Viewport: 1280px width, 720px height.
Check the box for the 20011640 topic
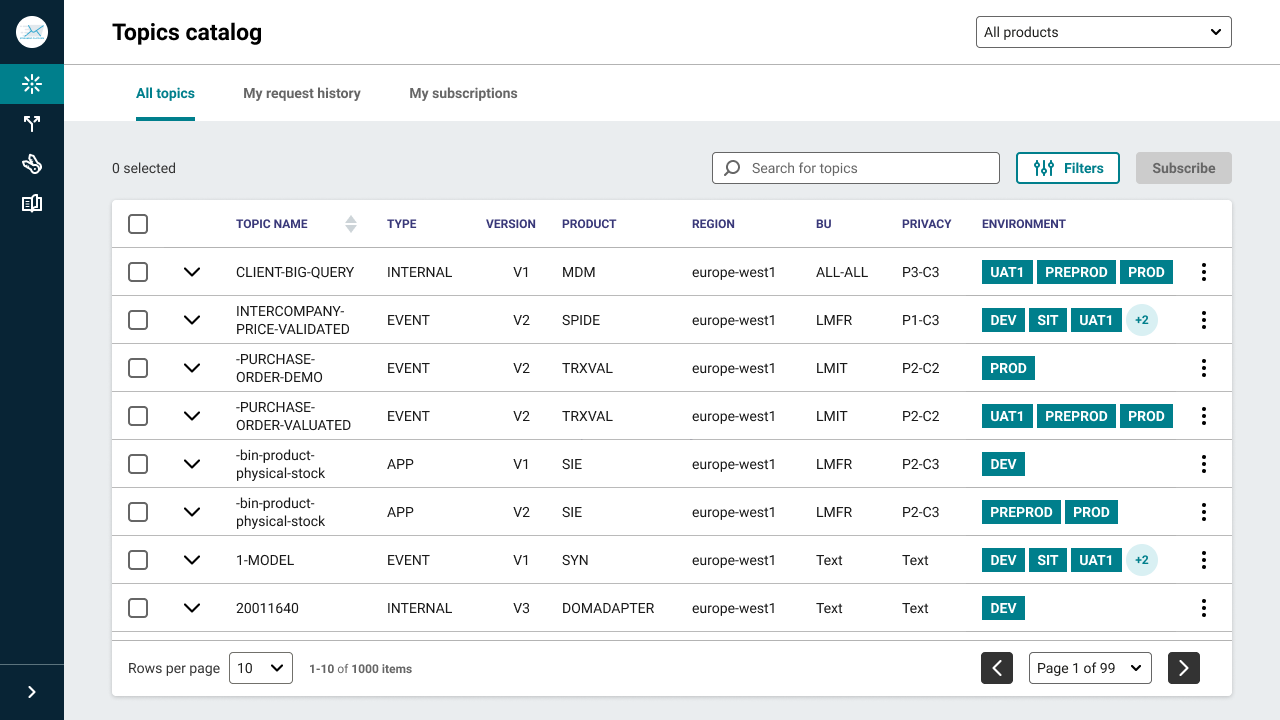coord(138,608)
